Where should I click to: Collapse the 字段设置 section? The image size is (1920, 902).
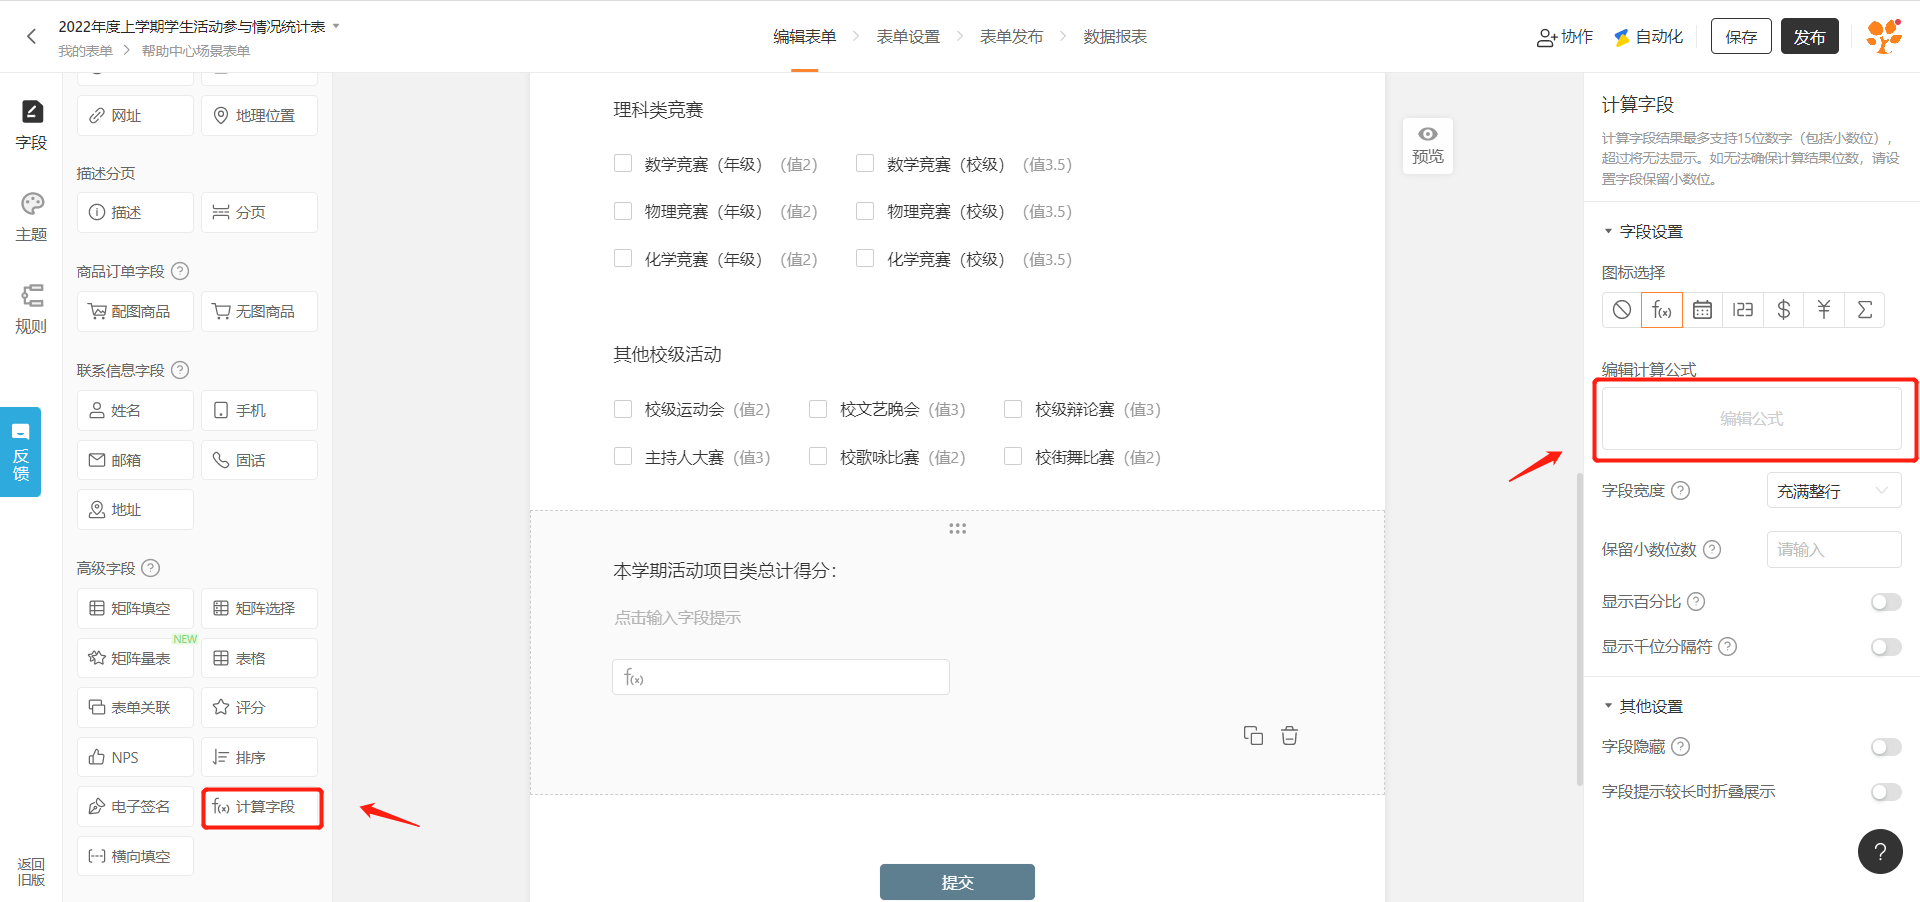click(1608, 231)
